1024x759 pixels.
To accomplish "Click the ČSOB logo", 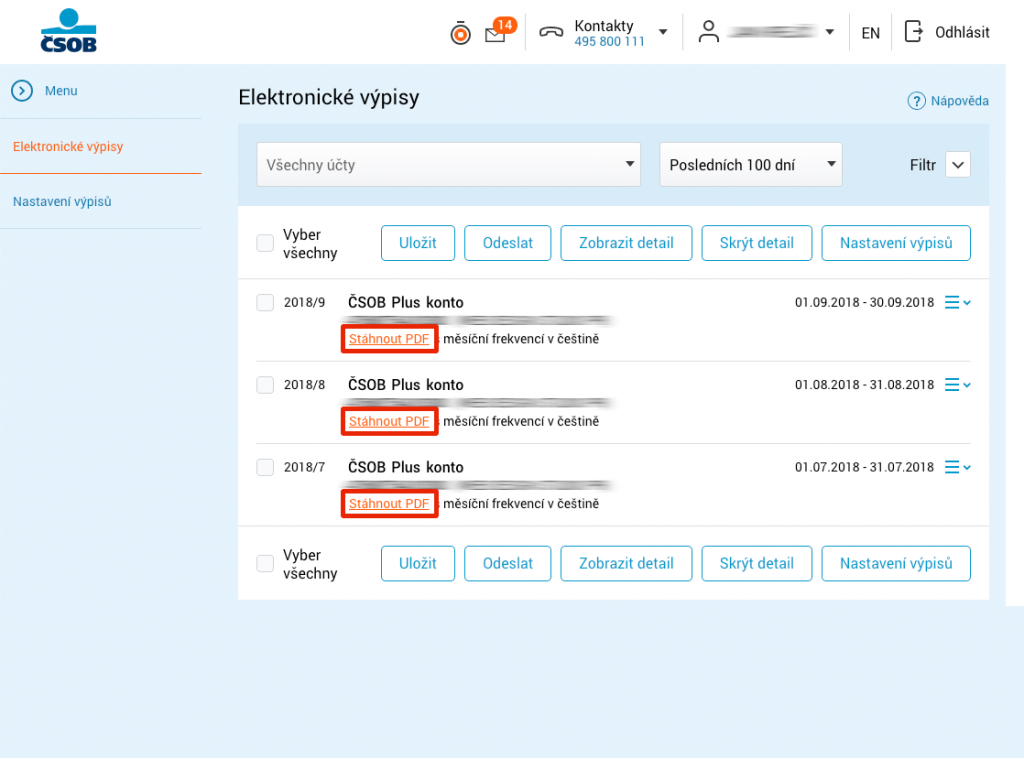I will tap(68, 31).
